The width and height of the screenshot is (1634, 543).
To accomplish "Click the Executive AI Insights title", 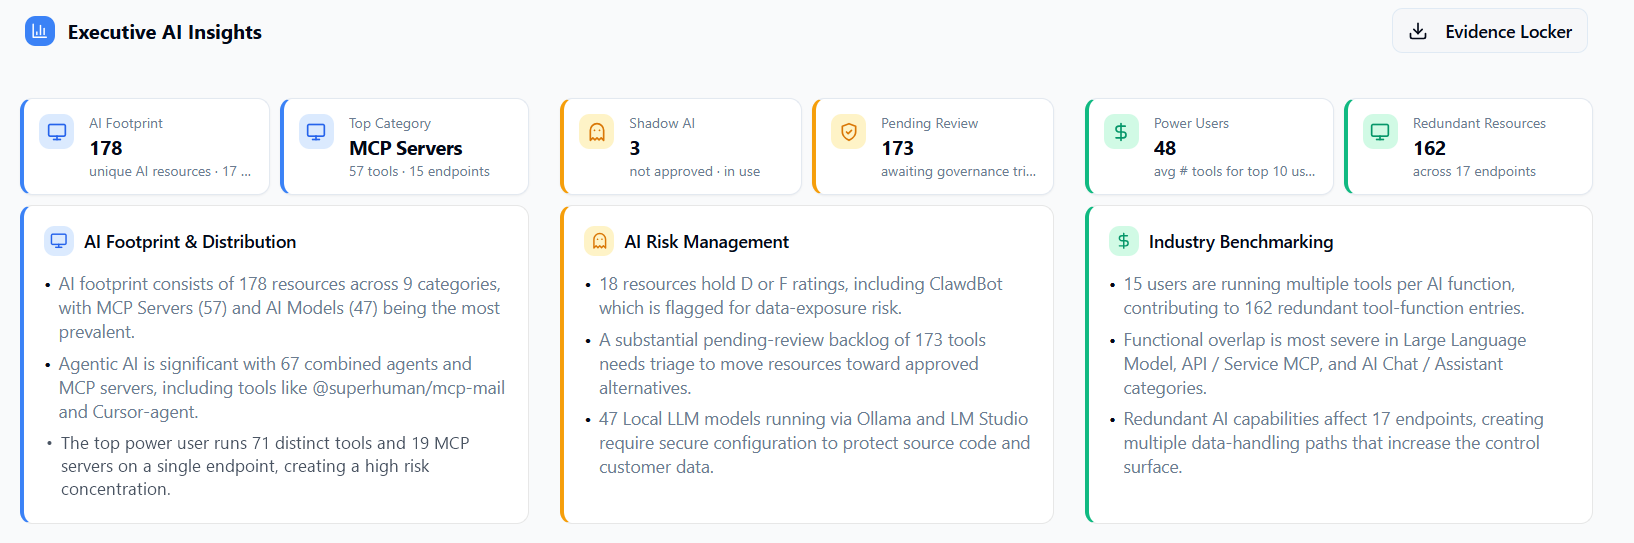I will 165,32.
